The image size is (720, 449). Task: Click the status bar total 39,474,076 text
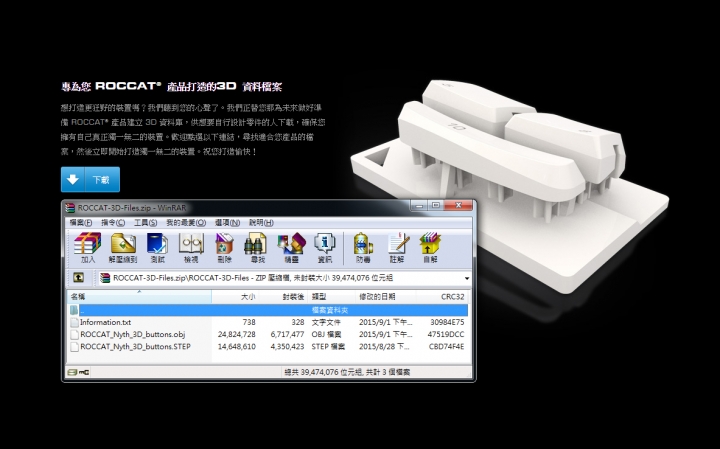[x=347, y=372]
